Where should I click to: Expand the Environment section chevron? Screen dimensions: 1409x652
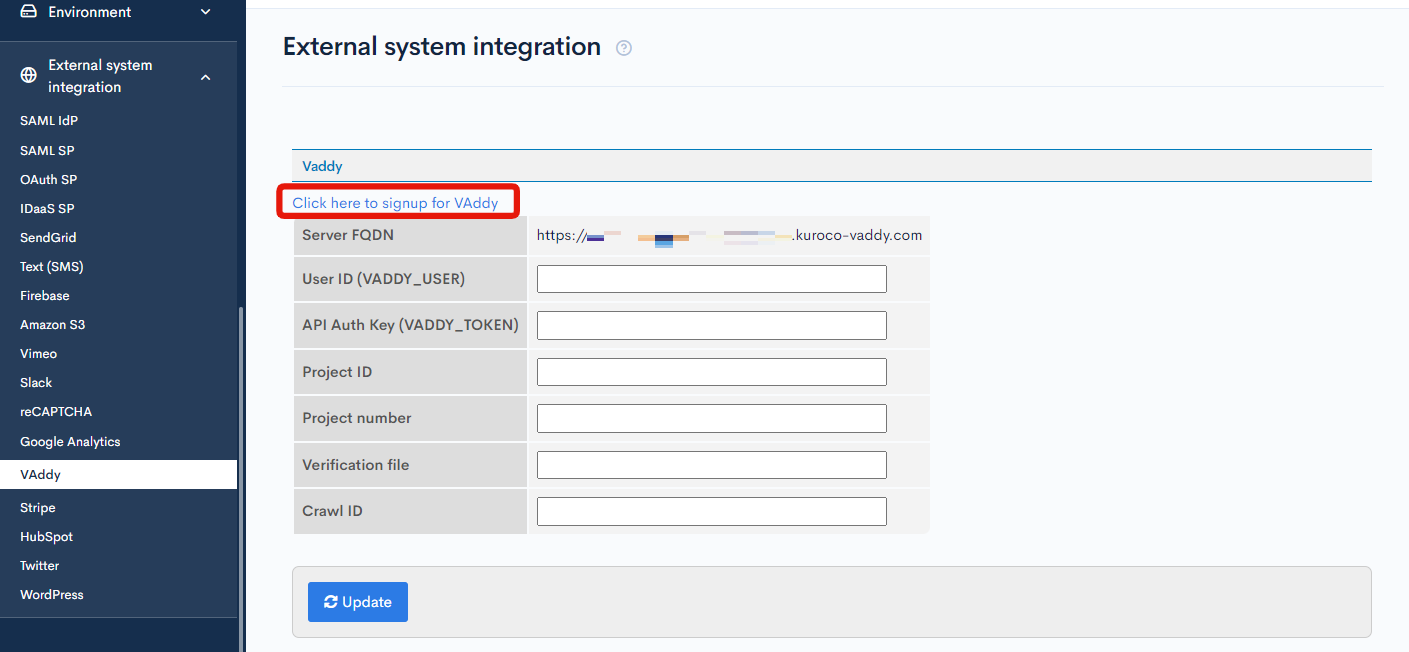pyautogui.click(x=206, y=12)
